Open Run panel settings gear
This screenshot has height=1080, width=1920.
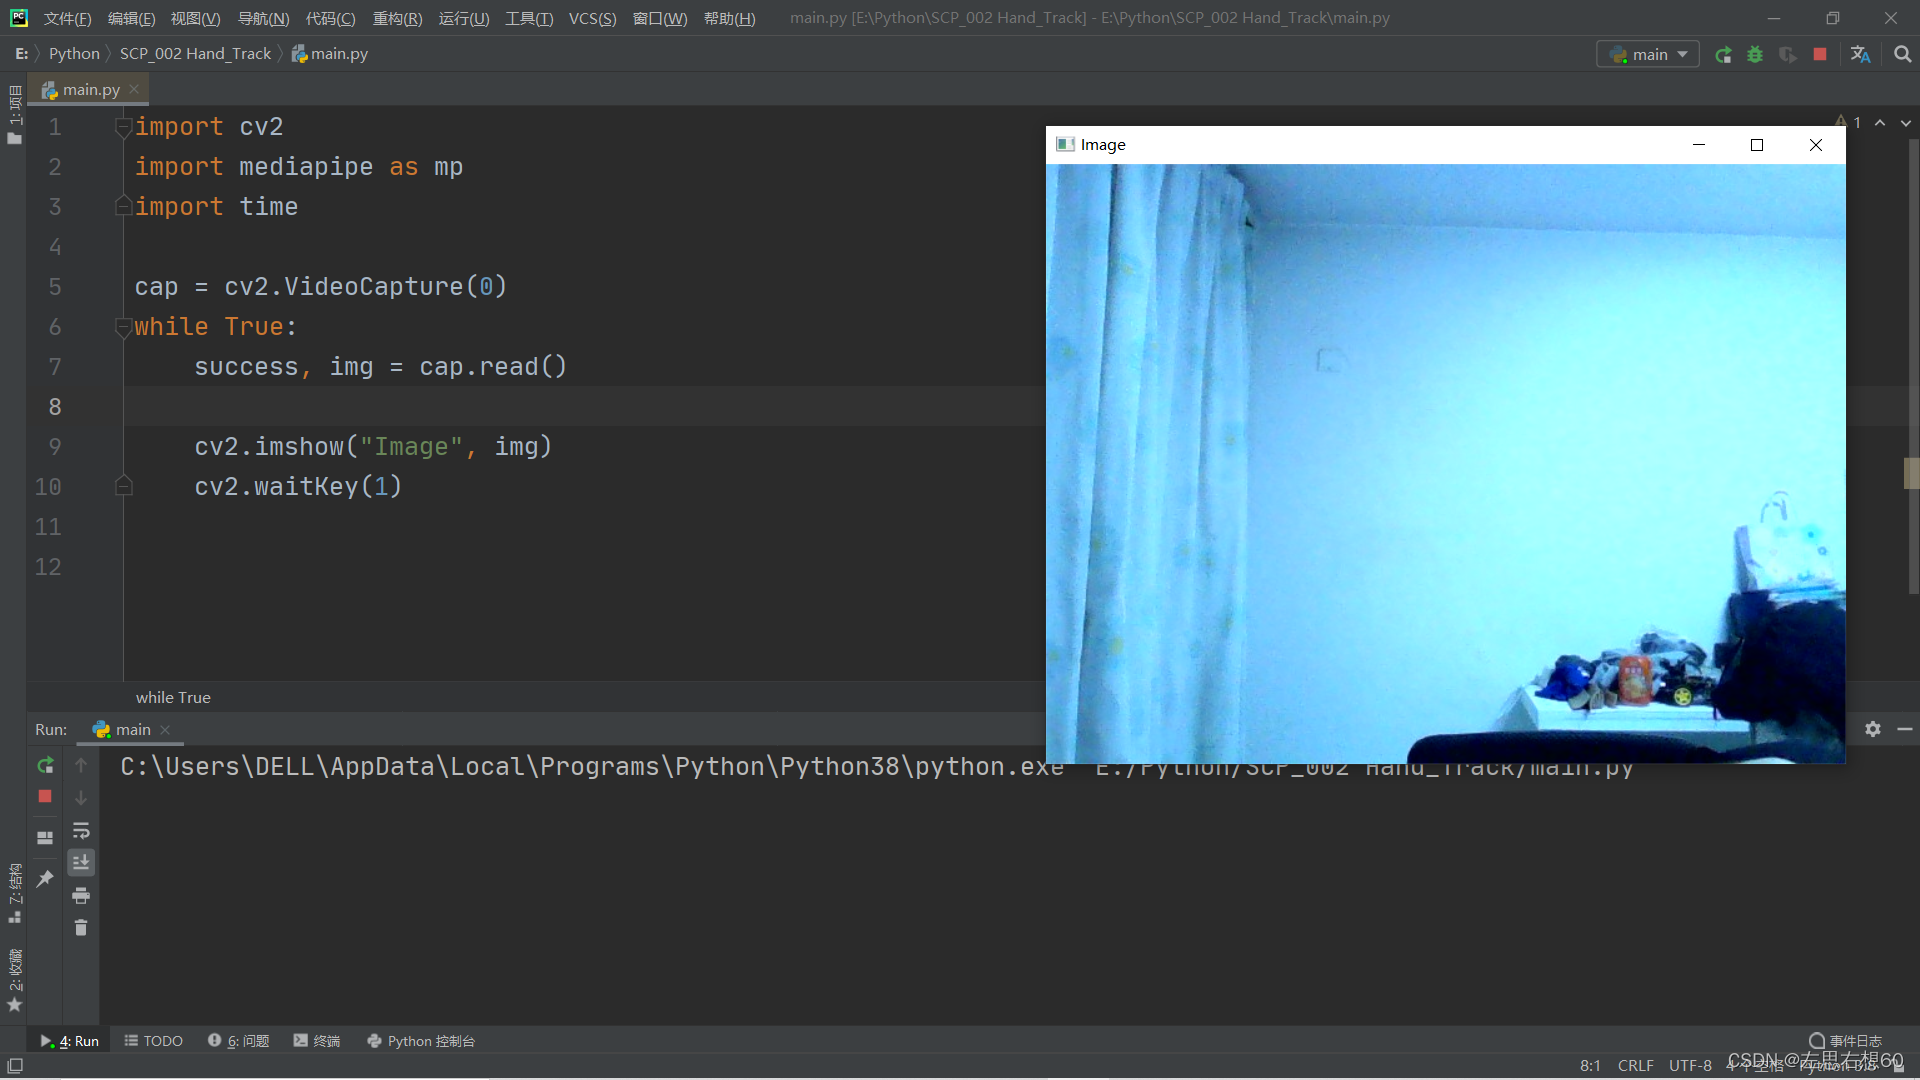coord(1872,730)
